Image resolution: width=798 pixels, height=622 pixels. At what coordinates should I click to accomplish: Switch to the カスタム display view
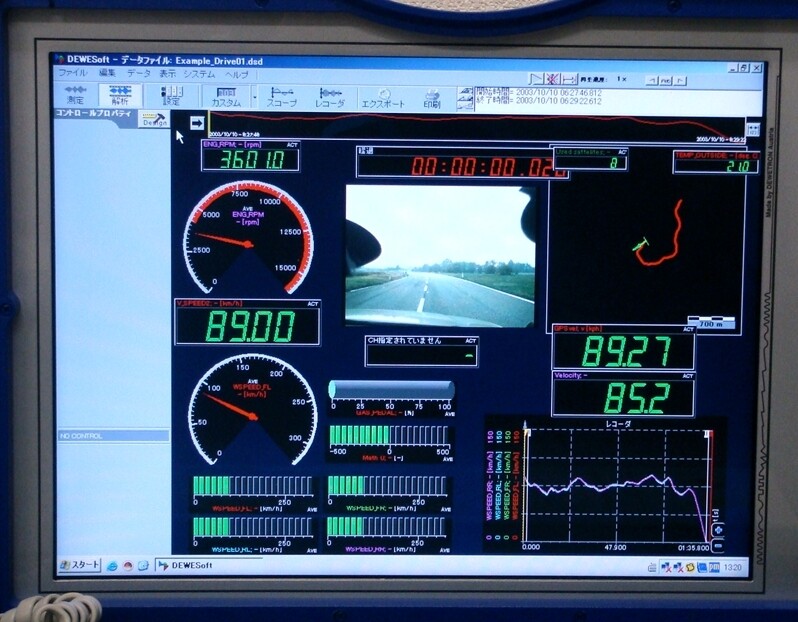tap(226, 97)
